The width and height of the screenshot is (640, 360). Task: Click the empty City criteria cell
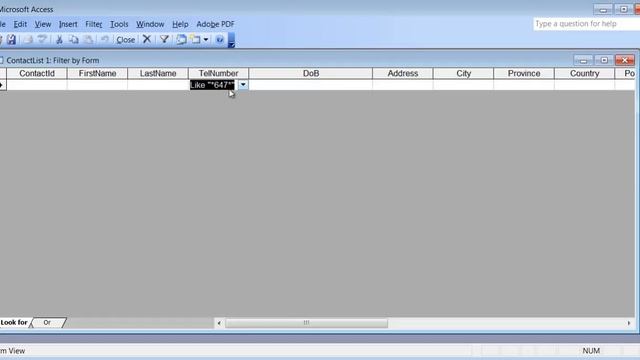click(x=463, y=85)
